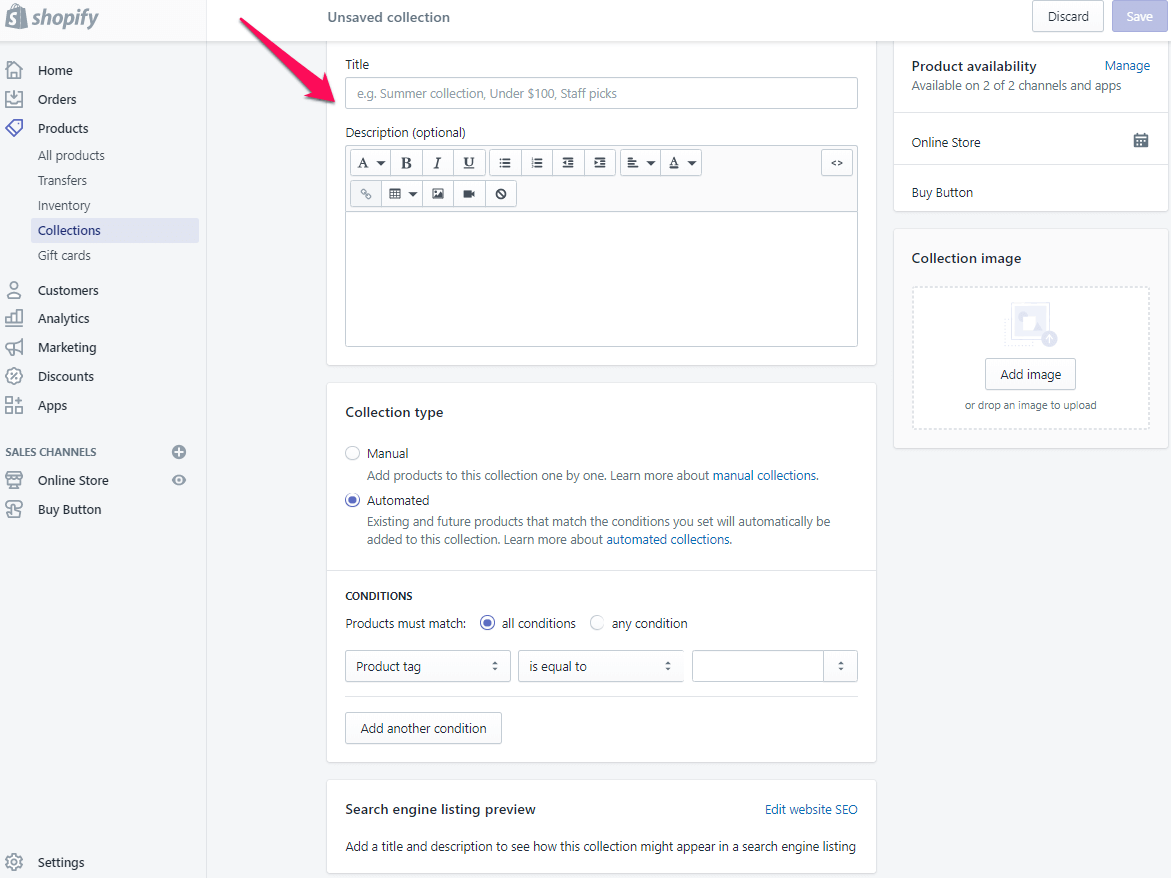Image resolution: width=1171 pixels, height=878 pixels.
Task: Open text color dropdown
Action: click(681, 163)
